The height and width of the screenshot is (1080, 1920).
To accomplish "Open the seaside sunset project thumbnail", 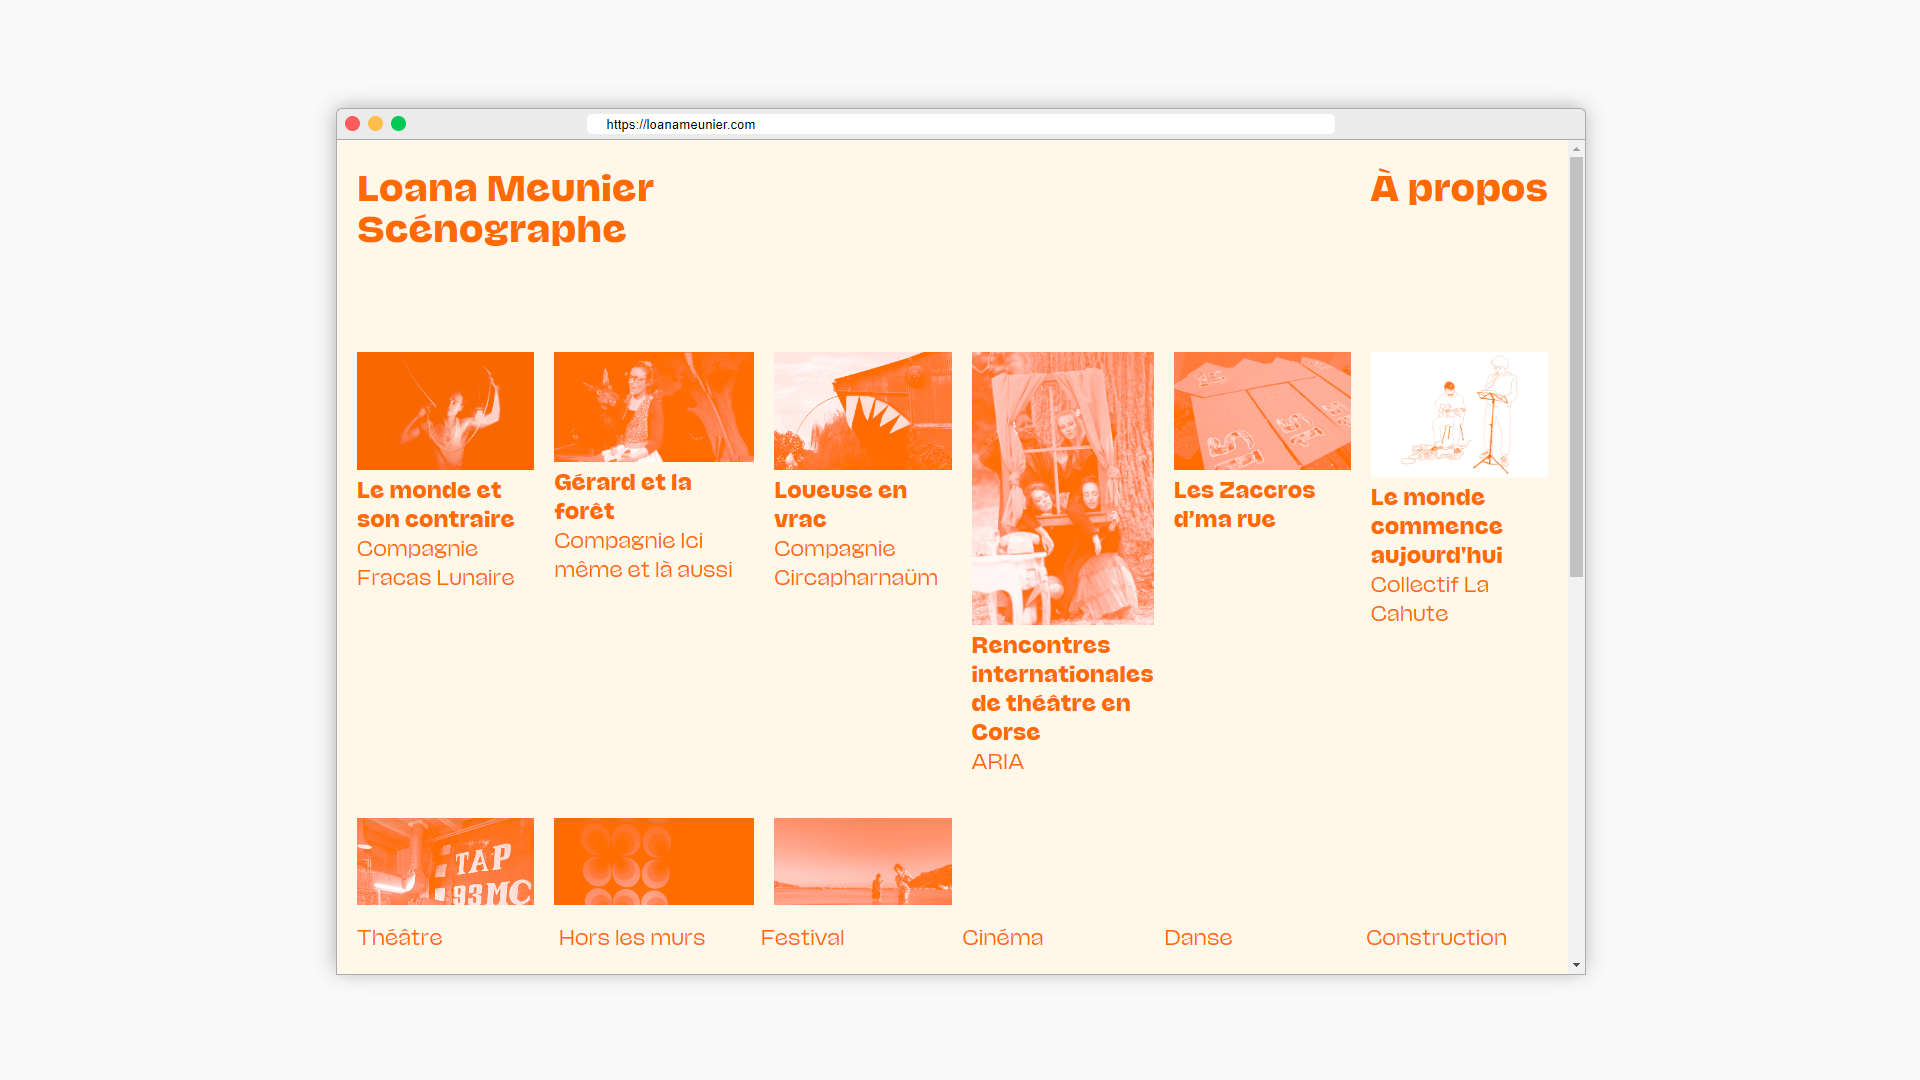I will (x=862, y=861).
